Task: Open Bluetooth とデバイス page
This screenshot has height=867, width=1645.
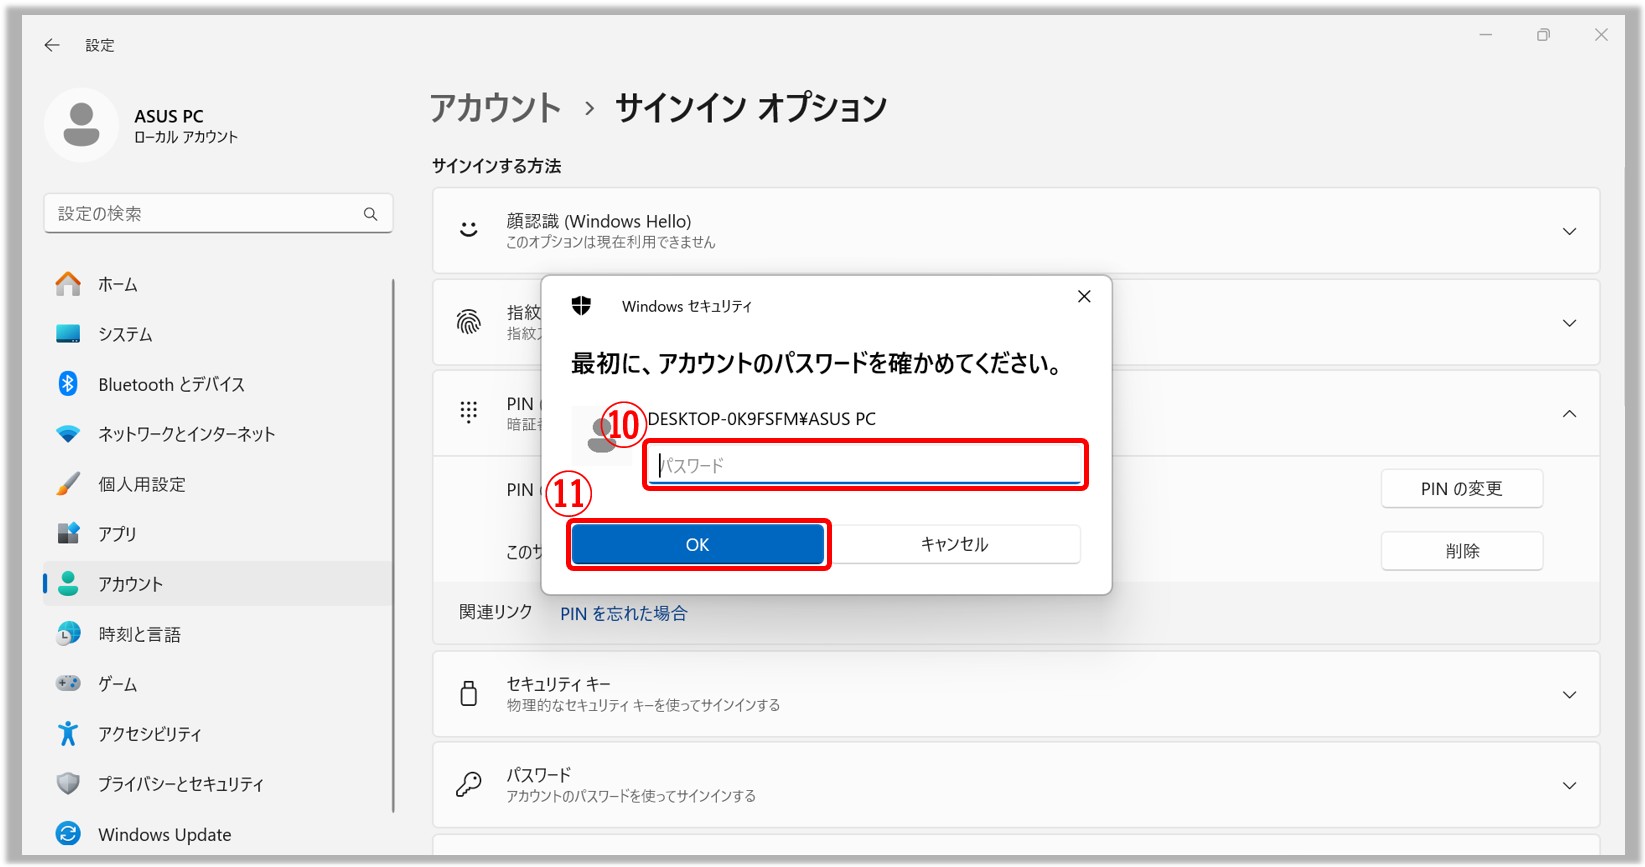Action: (218, 384)
